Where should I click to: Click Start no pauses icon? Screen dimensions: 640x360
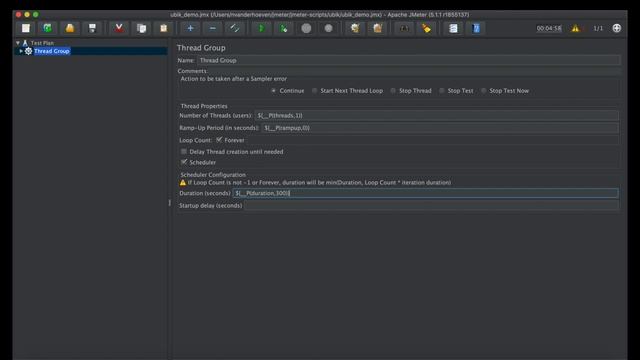coord(283,28)
